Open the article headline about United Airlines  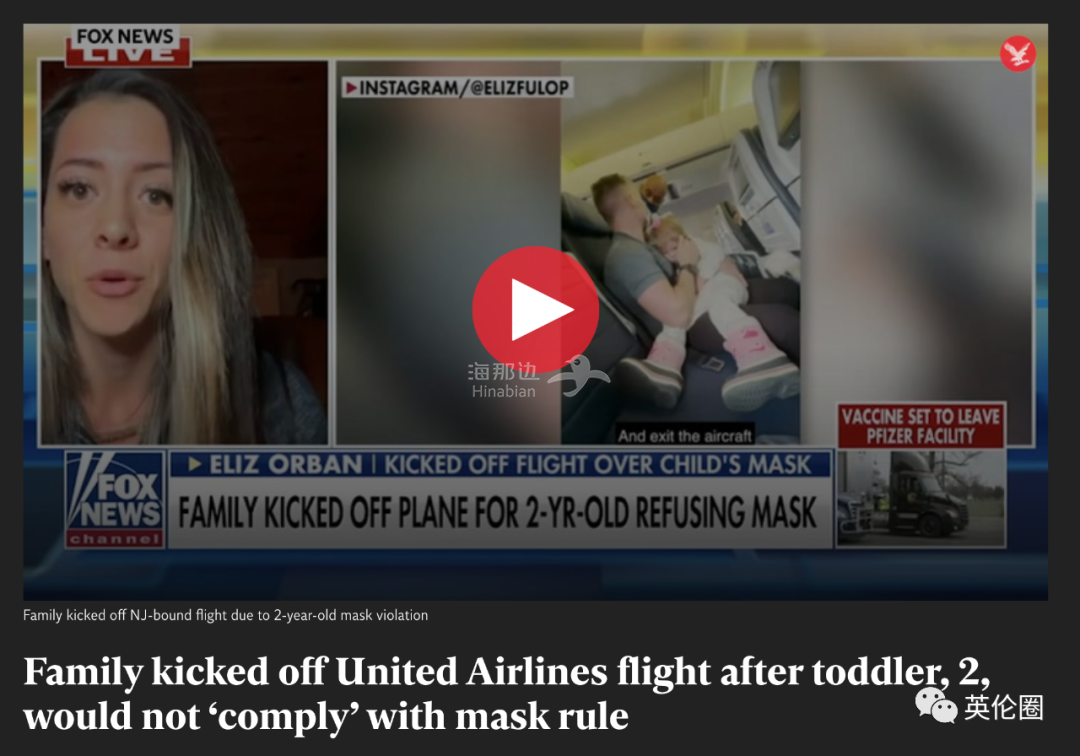[x=506, y=693]
